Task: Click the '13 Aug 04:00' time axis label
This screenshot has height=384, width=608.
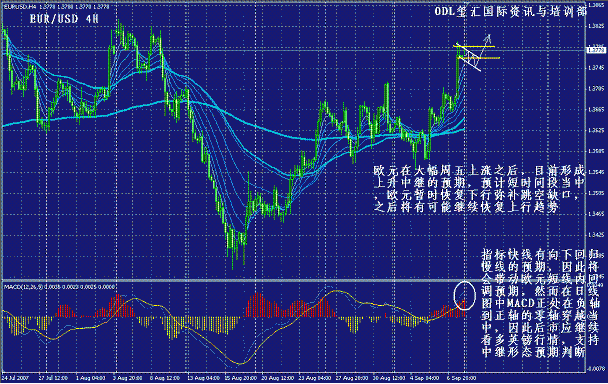Action: 203,377
